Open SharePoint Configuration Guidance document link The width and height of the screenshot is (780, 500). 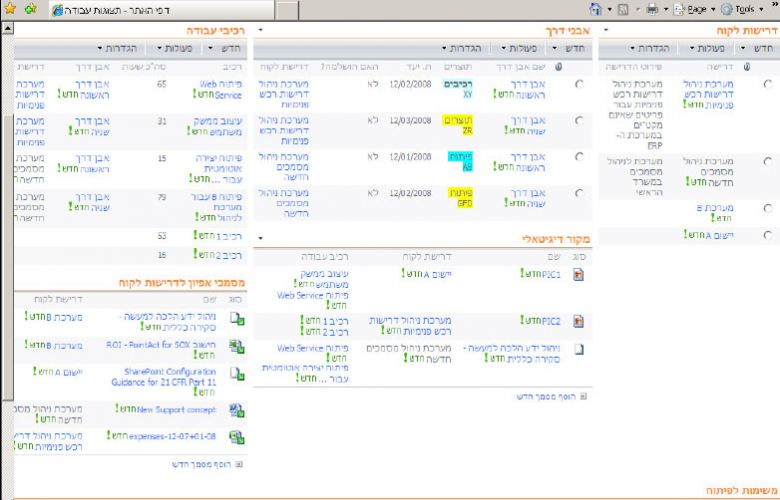click(164, 377)
